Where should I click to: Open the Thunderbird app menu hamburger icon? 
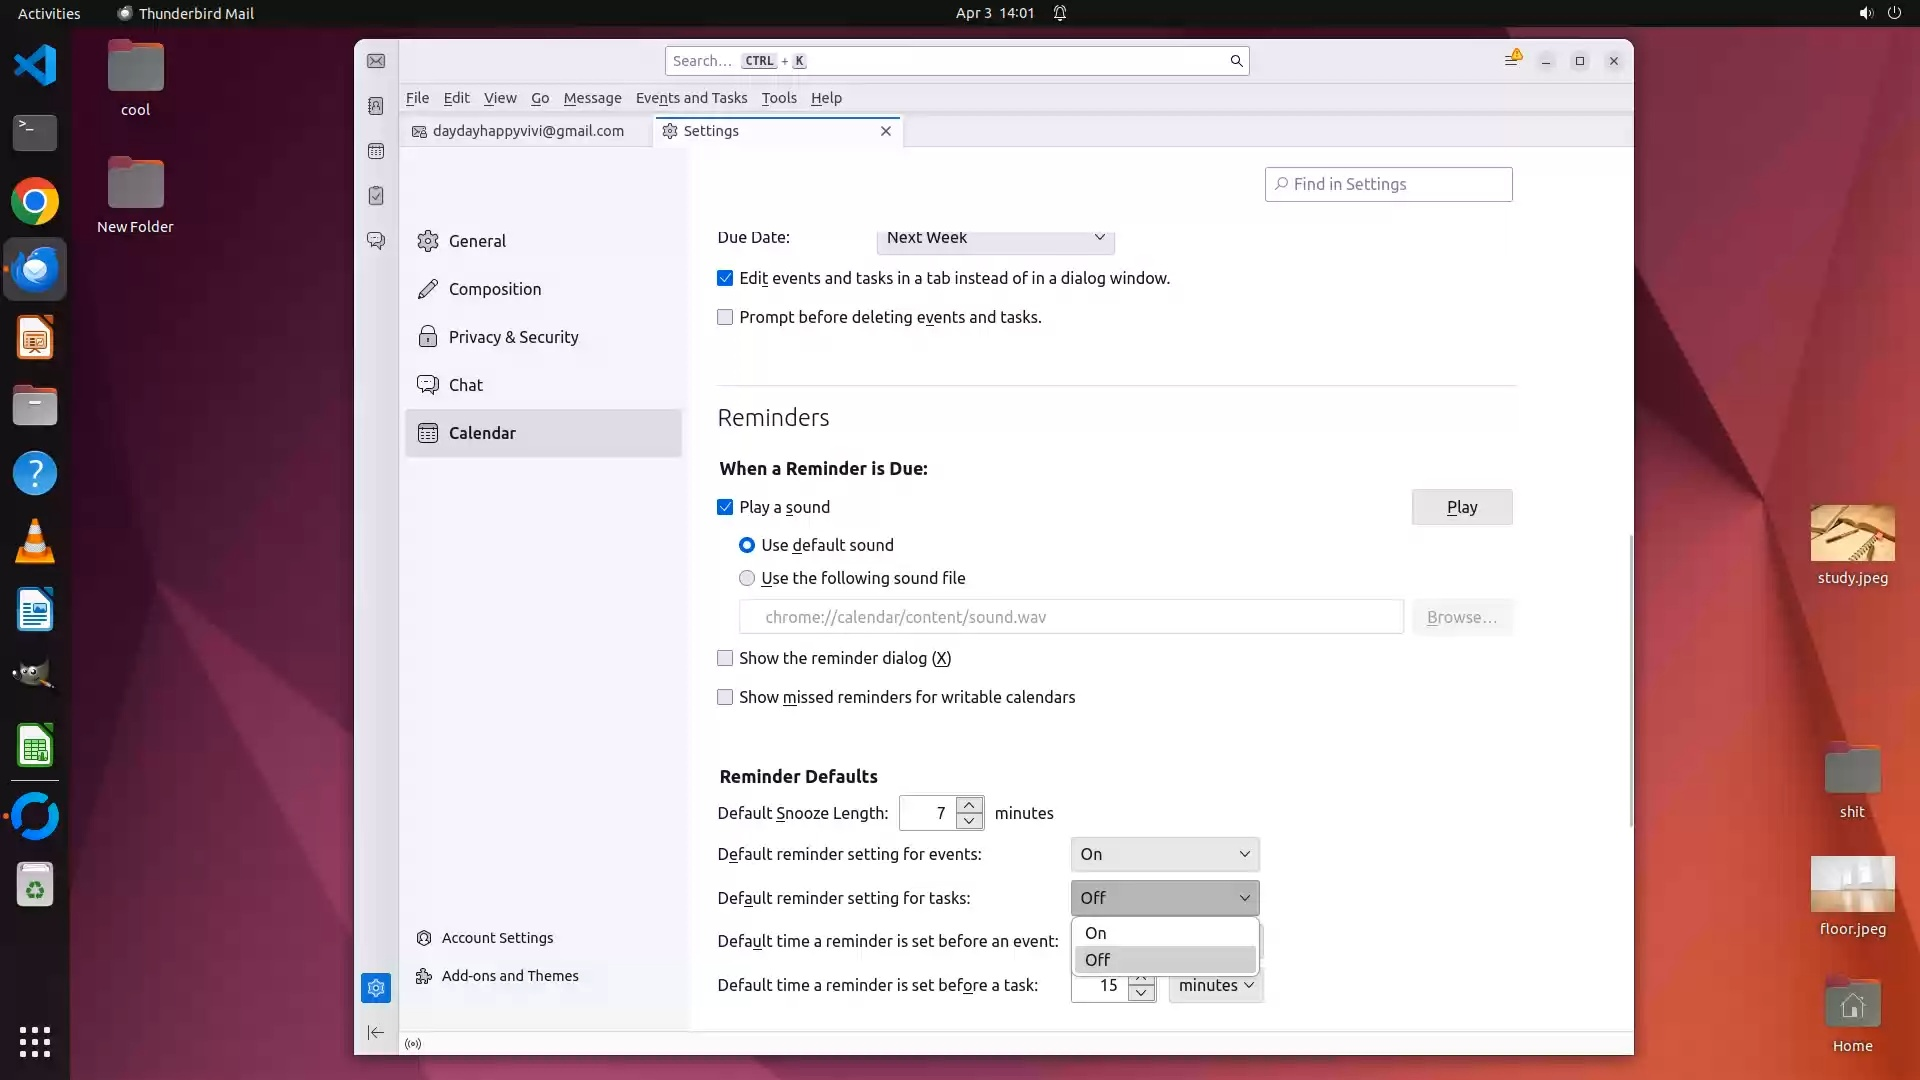(1511, 61)
